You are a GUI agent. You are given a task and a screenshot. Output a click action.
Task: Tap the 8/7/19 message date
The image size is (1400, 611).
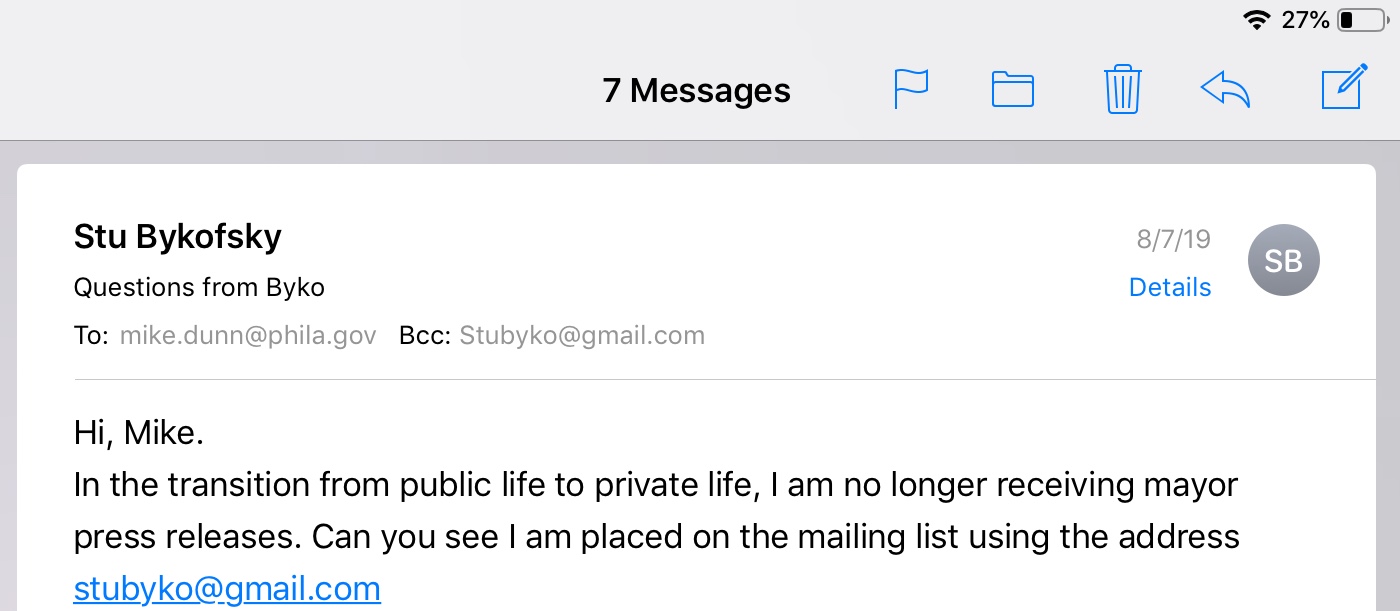[x=1173, y=240]
